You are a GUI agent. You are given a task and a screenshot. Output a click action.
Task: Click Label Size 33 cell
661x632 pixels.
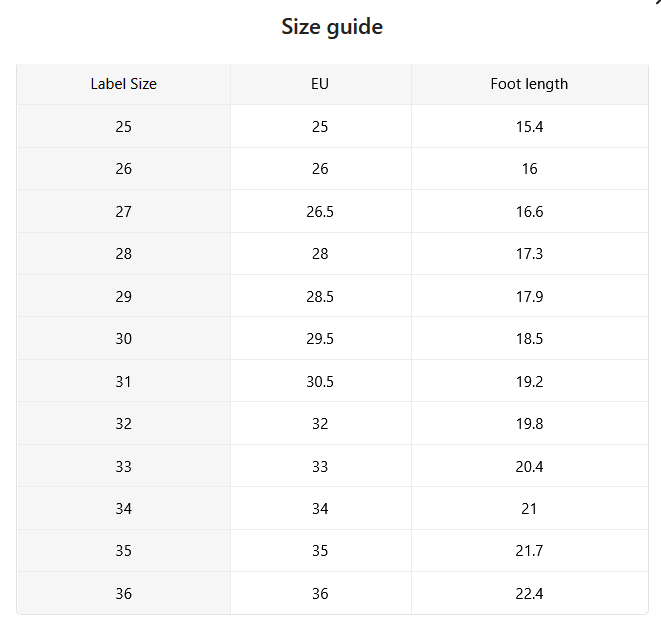coord(124,466)
